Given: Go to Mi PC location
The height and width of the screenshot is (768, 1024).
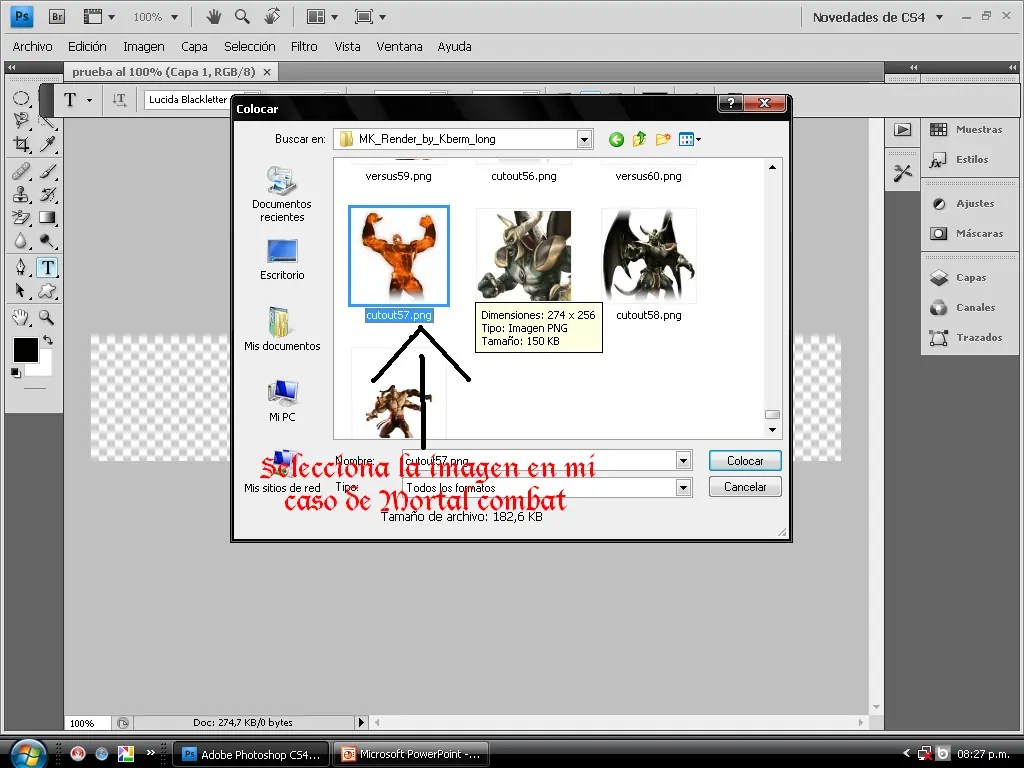Looking at the screenshot, I should [x=282, y=400].
